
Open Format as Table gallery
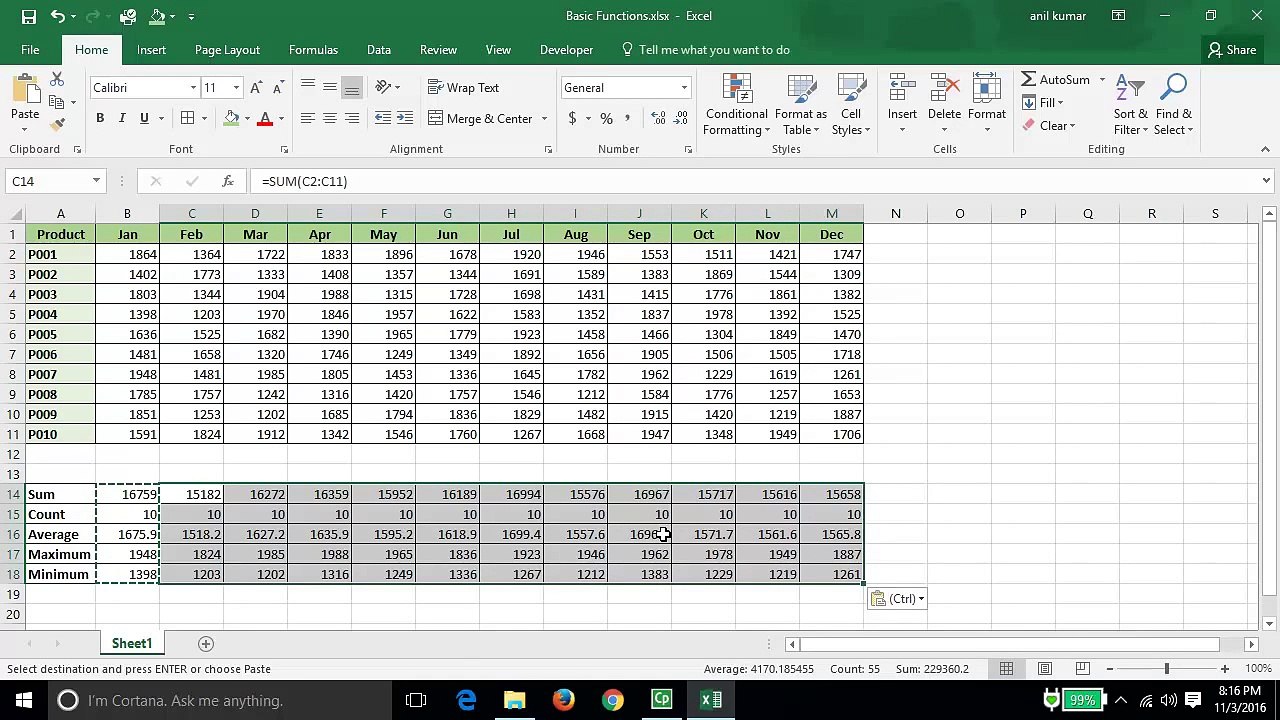point(800,104)
